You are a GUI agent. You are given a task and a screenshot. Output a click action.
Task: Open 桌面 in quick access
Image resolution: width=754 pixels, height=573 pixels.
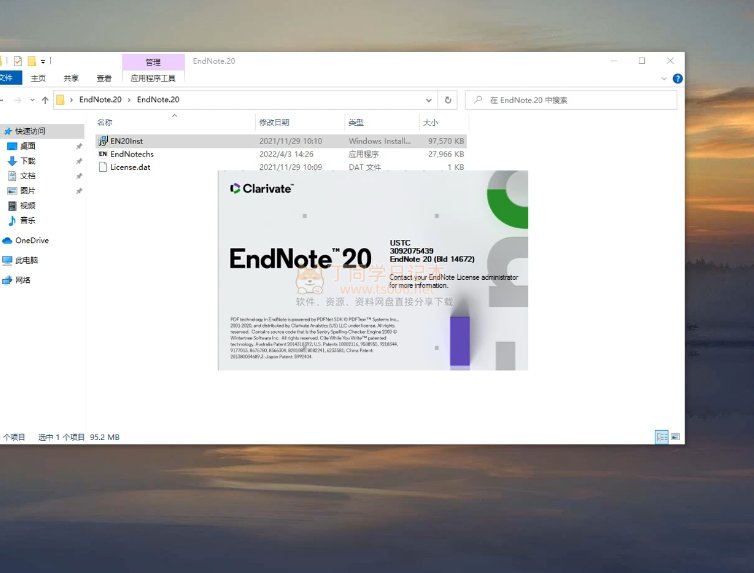point(27,146)
